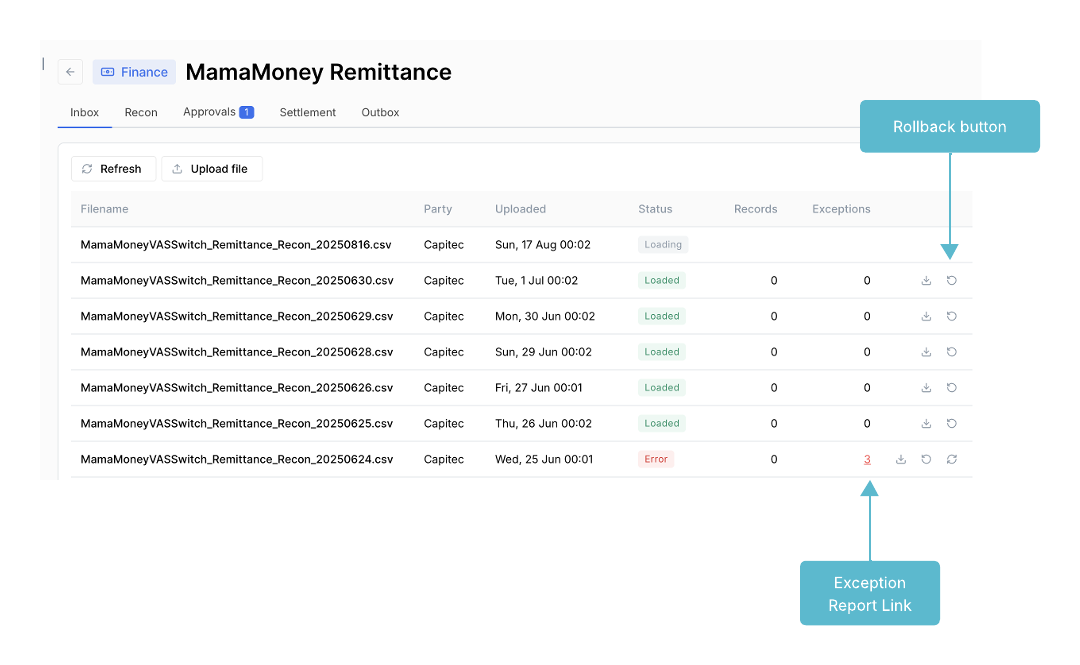Click upload date Fri, 27 Jun 00:01
This screenshot has width=1080, height=665.
pos(539,388)
